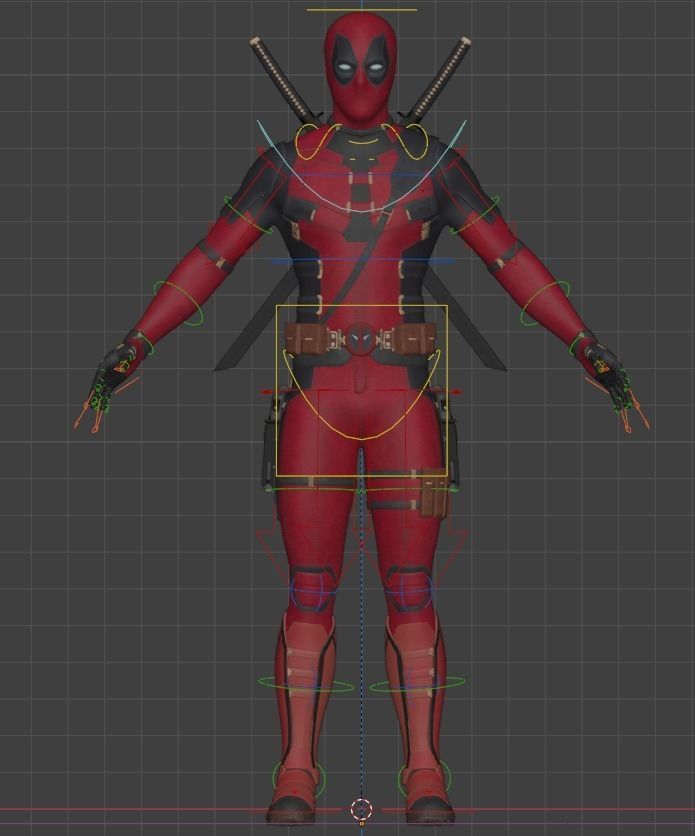Select green shin ring on leg with thigh pouch
This screenshot has height=836, width=695.
[417, 684]
